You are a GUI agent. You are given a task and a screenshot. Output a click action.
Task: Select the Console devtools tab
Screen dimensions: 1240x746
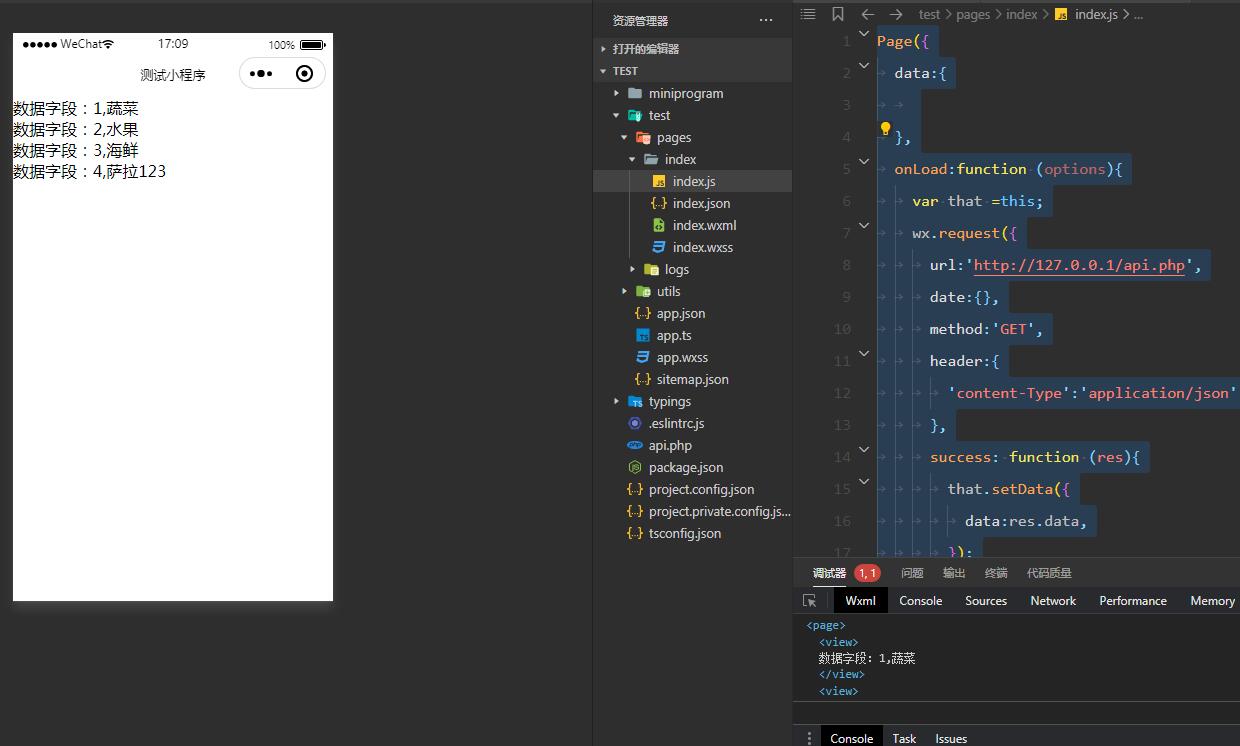pyautogui.click(x=921, y=601)
